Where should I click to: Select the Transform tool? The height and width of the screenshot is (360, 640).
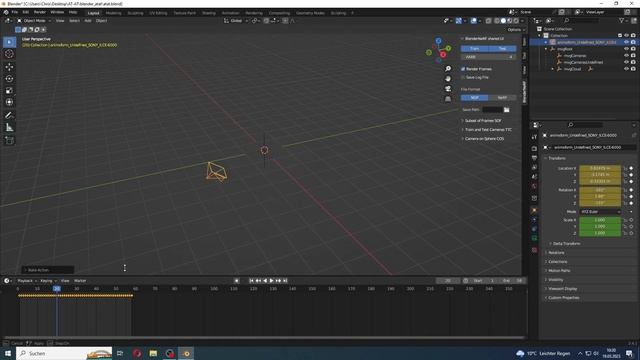pyautogui.click(x=9, y=102)
